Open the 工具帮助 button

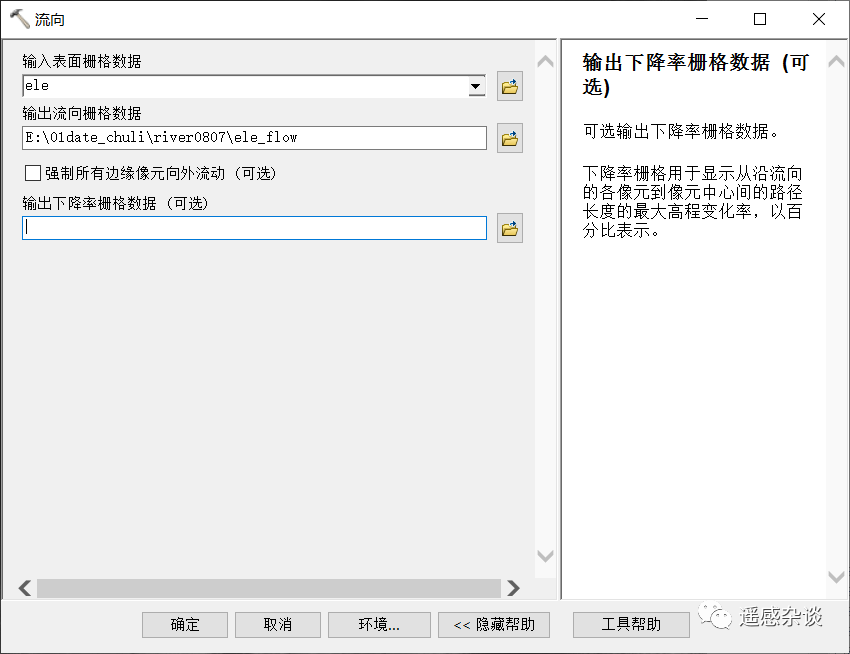(x=631, y=625)
